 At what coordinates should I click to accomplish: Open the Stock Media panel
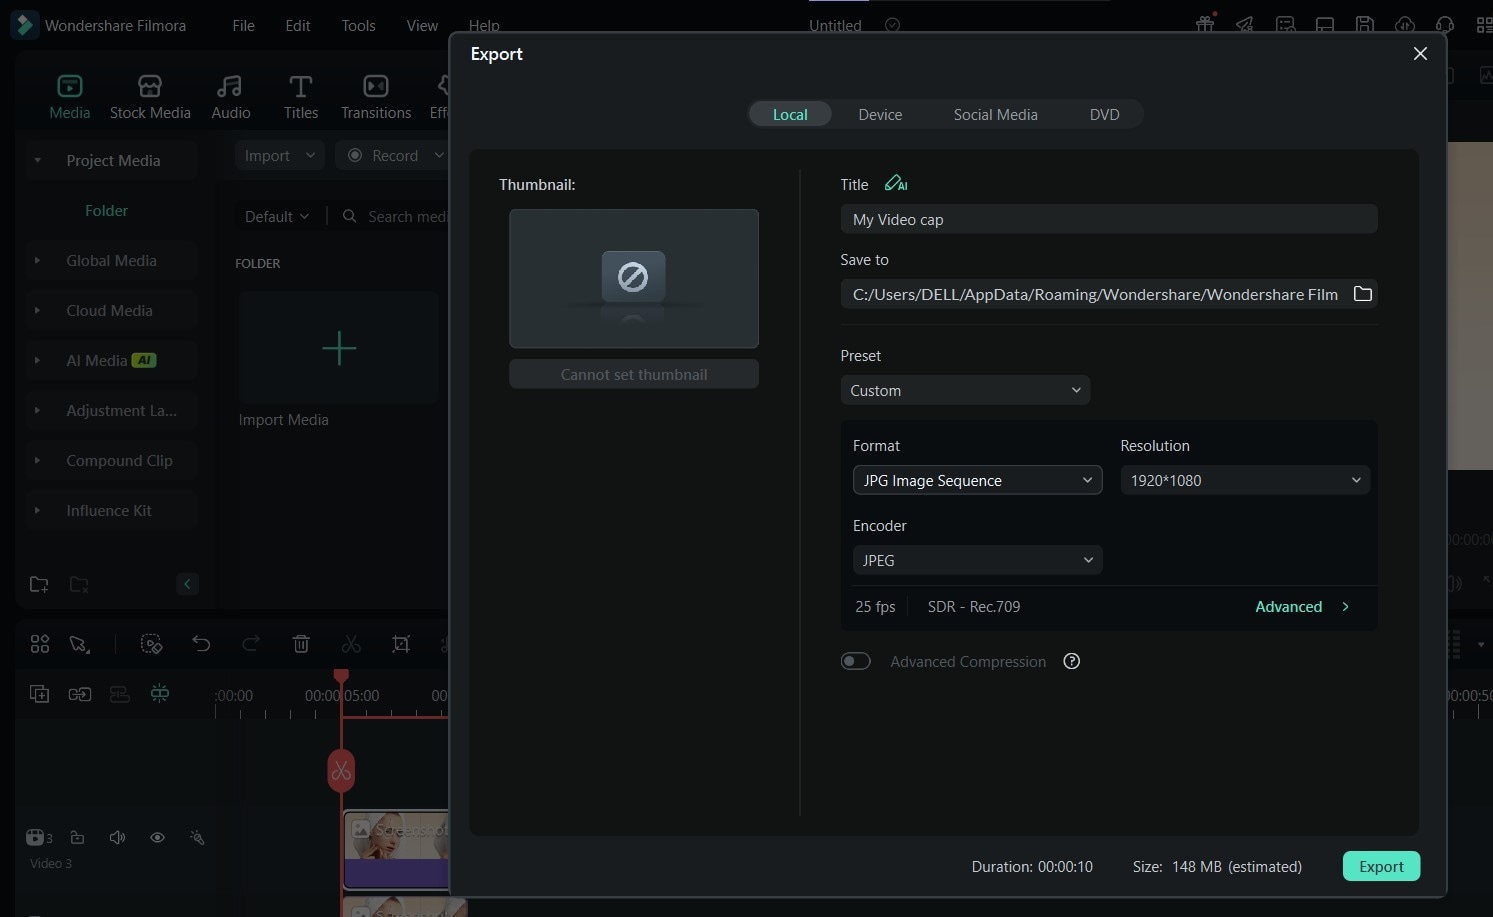150,97
